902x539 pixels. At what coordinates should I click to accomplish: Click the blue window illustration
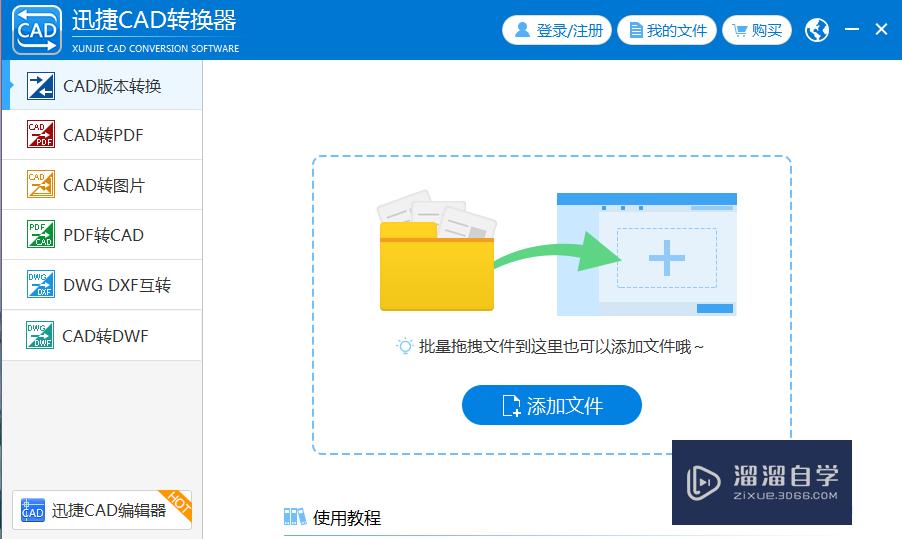point(647,254)
